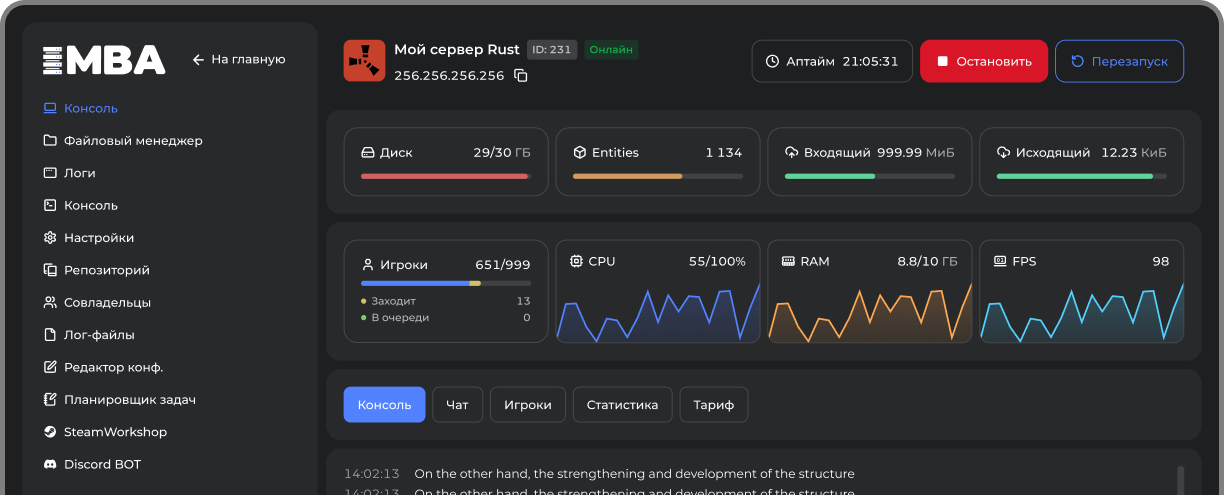Screen dimensions: 1224x495
Task: Click the Аптайм 21:05:31 box
Action: click(832, 61)
